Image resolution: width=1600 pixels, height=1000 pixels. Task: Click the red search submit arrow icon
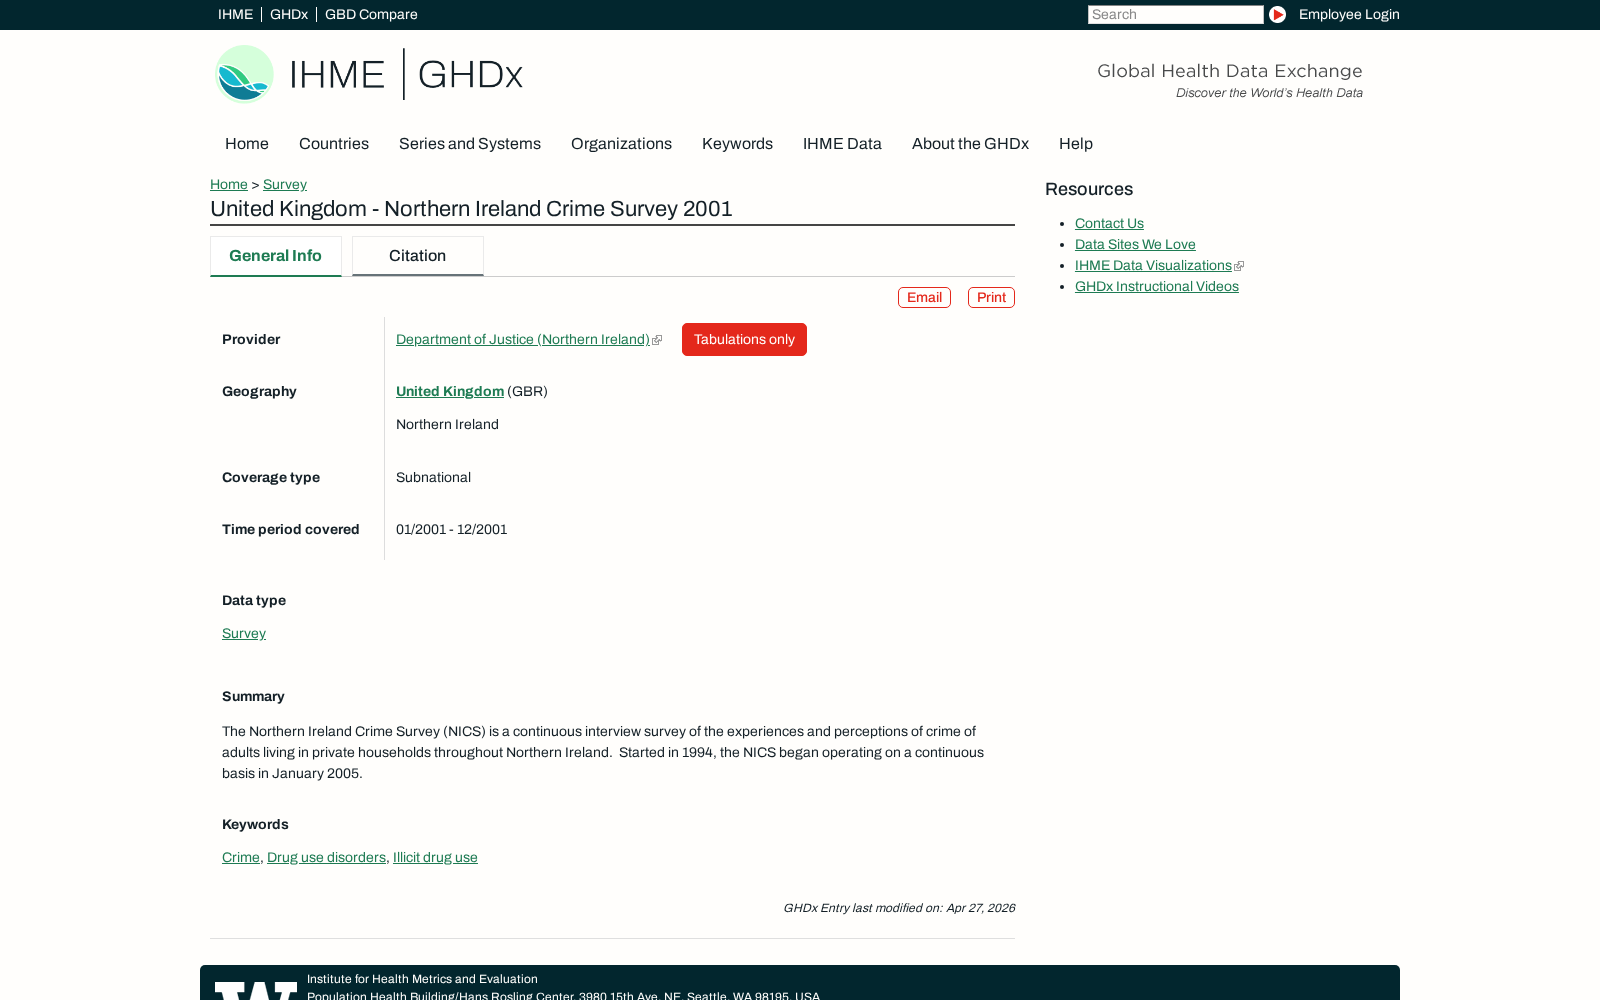[1277, 14]
